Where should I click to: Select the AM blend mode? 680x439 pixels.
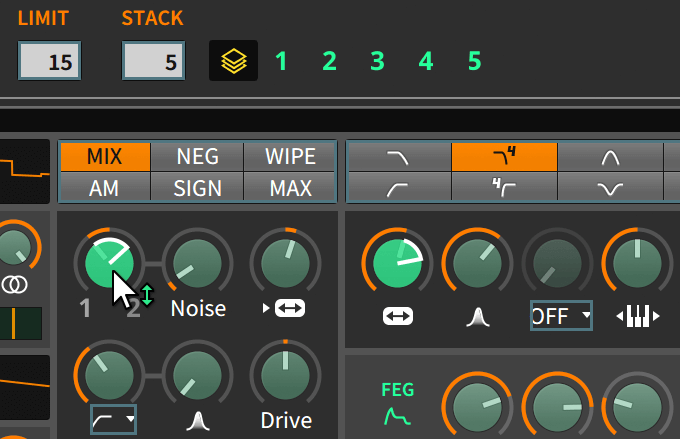point(104,187)
